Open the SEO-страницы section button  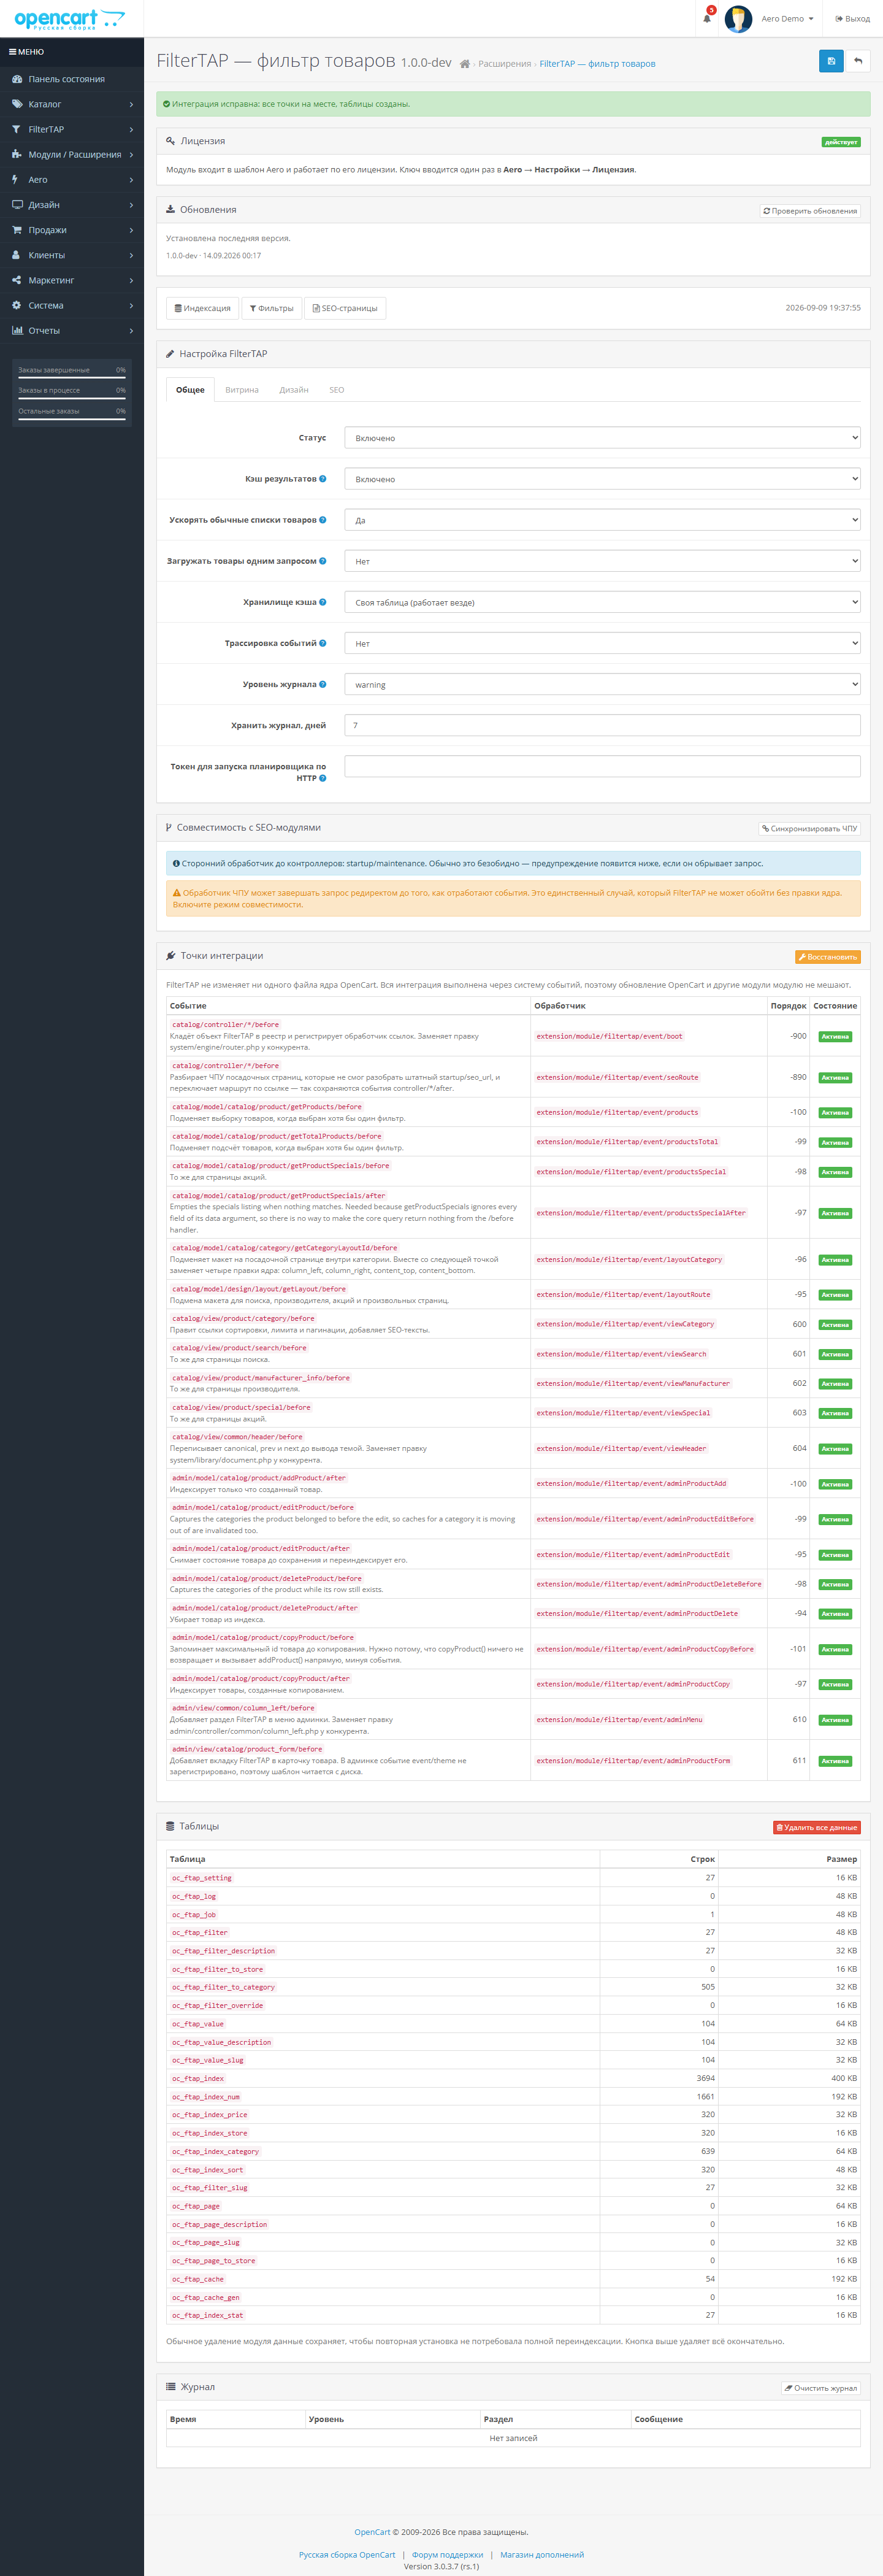345,308
